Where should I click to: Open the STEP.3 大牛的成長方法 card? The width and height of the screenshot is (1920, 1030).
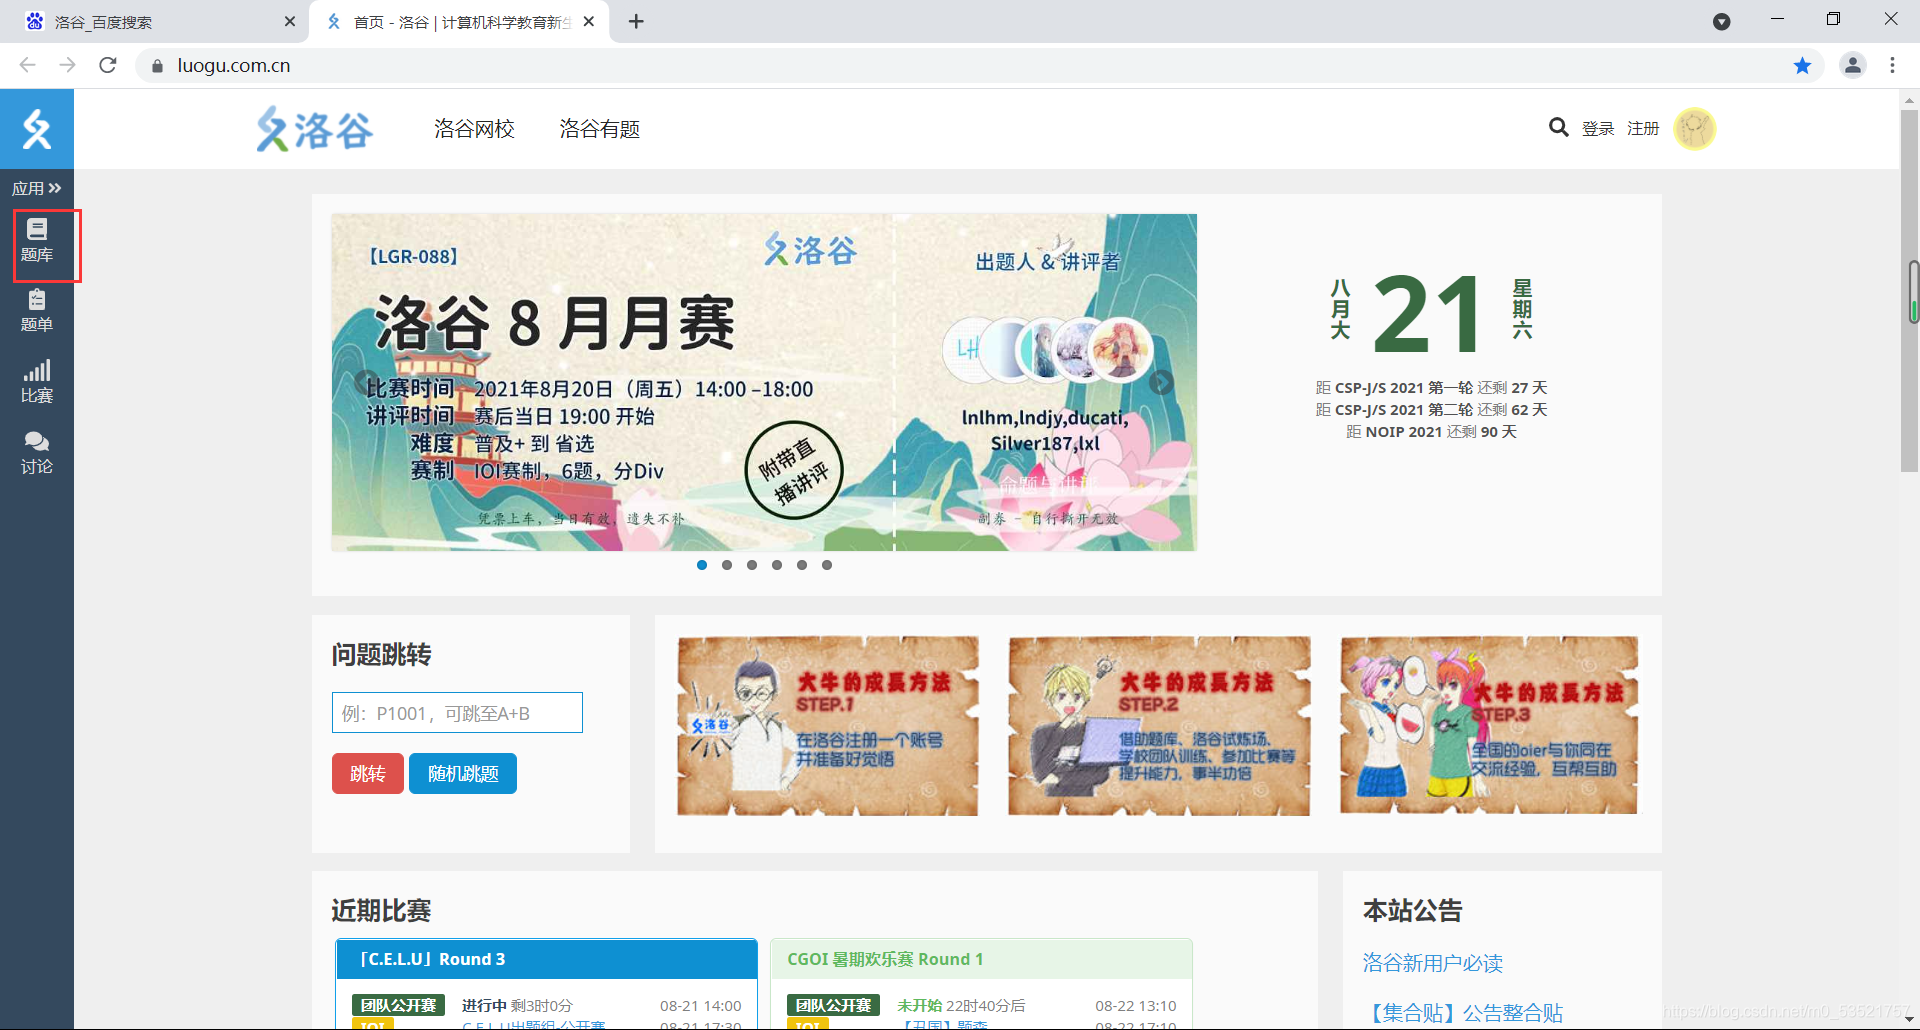click(1489, 726)
